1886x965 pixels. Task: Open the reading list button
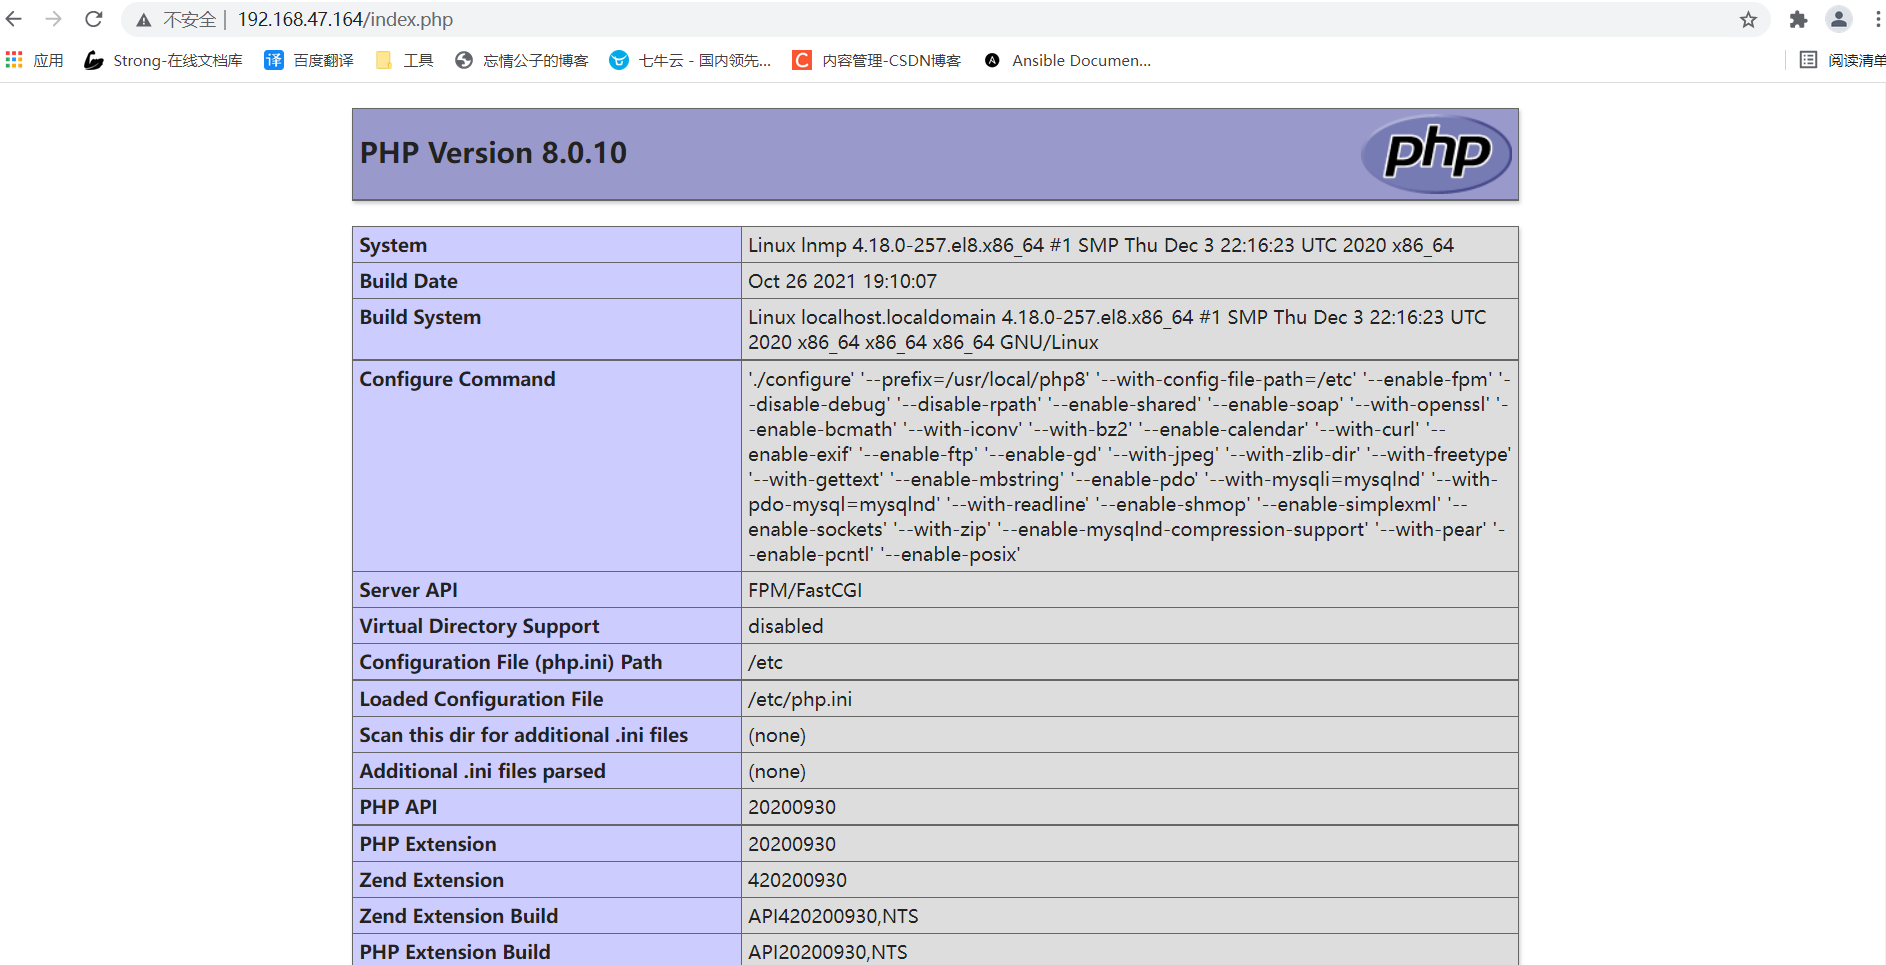click(x=1842, y=60)
